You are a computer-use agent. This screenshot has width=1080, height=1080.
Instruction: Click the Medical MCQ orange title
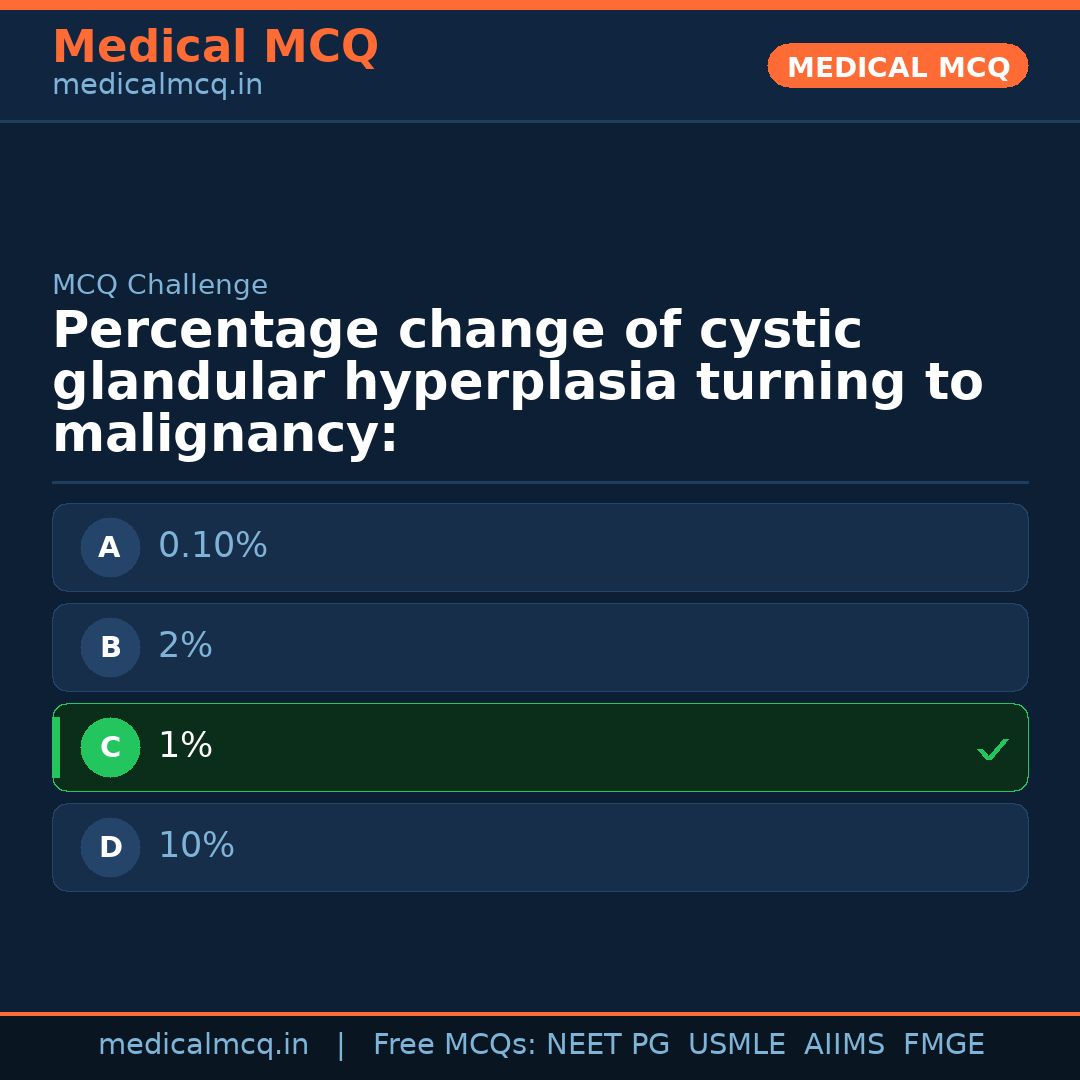(x=215, y=47)
